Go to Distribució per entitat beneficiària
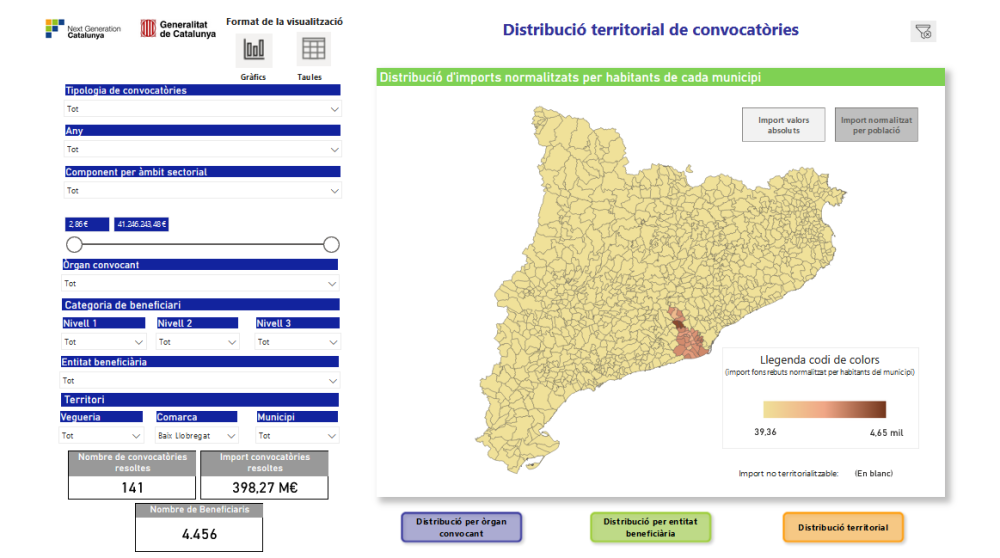This screenshot has height=558, width=1000. [x=650, y=527]
